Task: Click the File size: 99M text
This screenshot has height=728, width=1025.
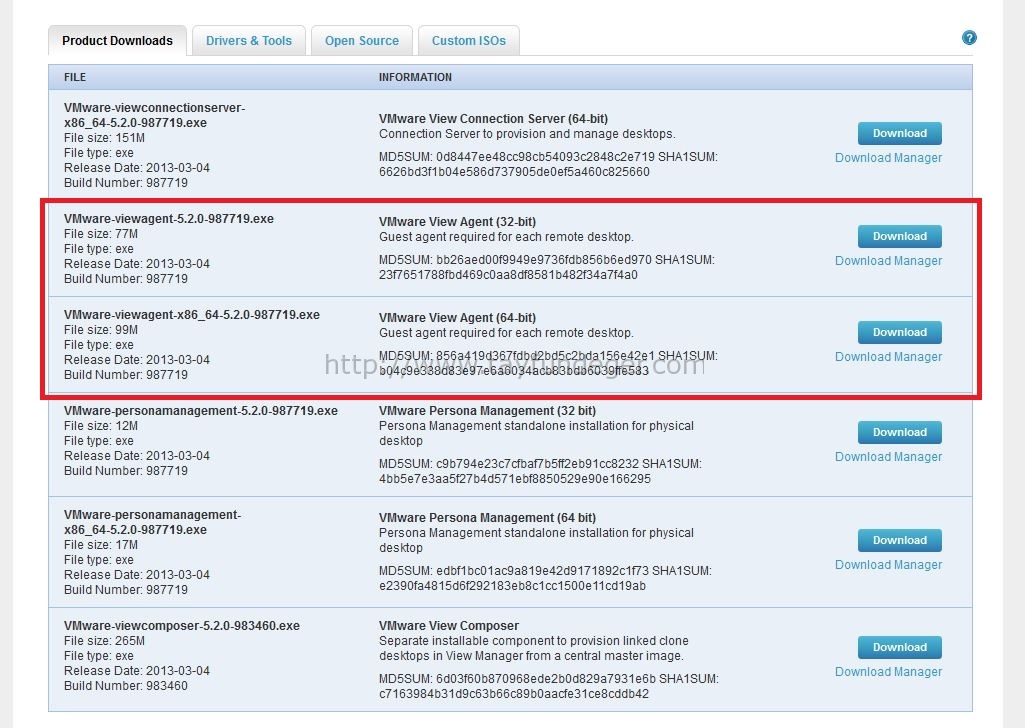Action: coord(101,330)
